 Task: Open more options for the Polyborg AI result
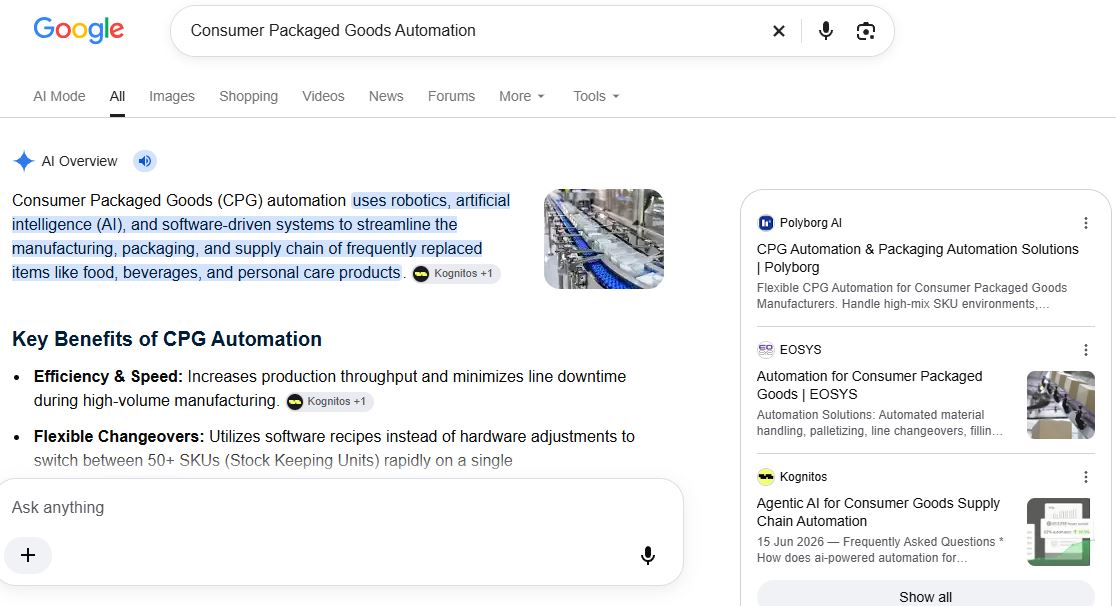1085,223
